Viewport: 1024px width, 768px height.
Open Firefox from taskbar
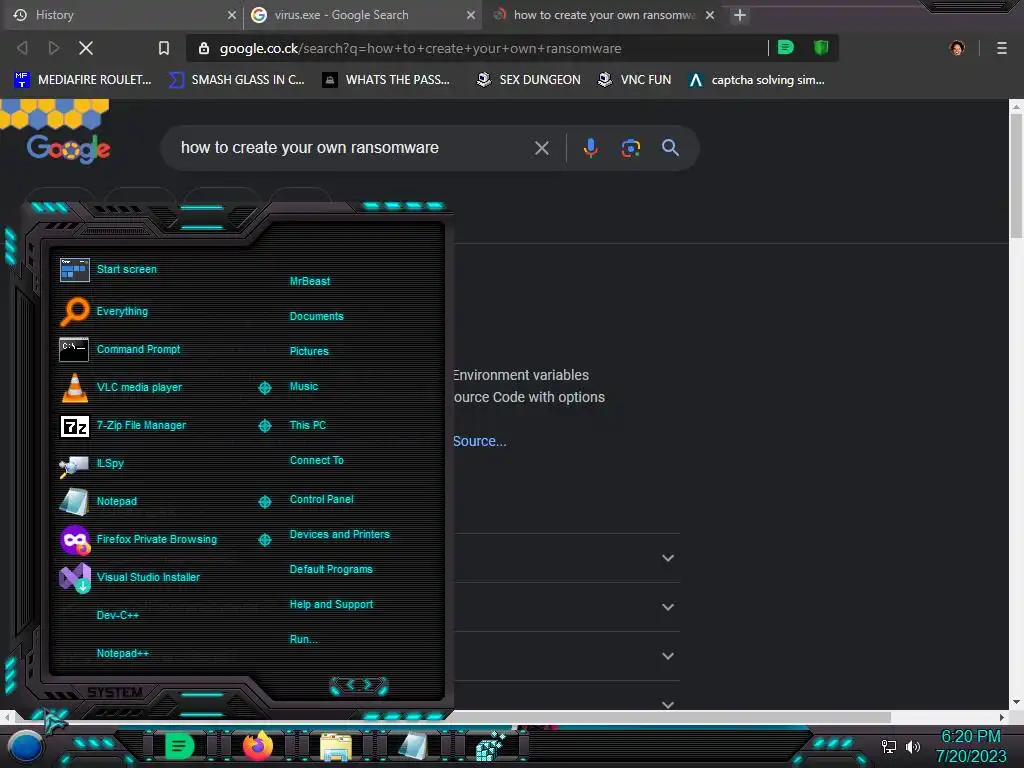(258, 746)
